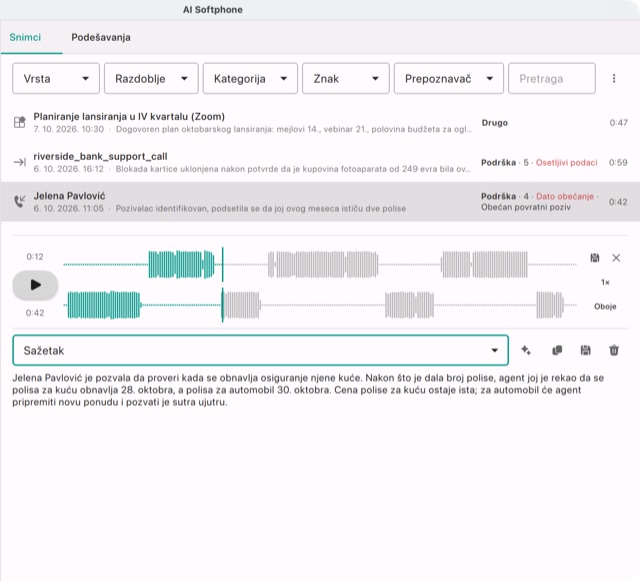Open the three-dot more options menu

point(614,78)
